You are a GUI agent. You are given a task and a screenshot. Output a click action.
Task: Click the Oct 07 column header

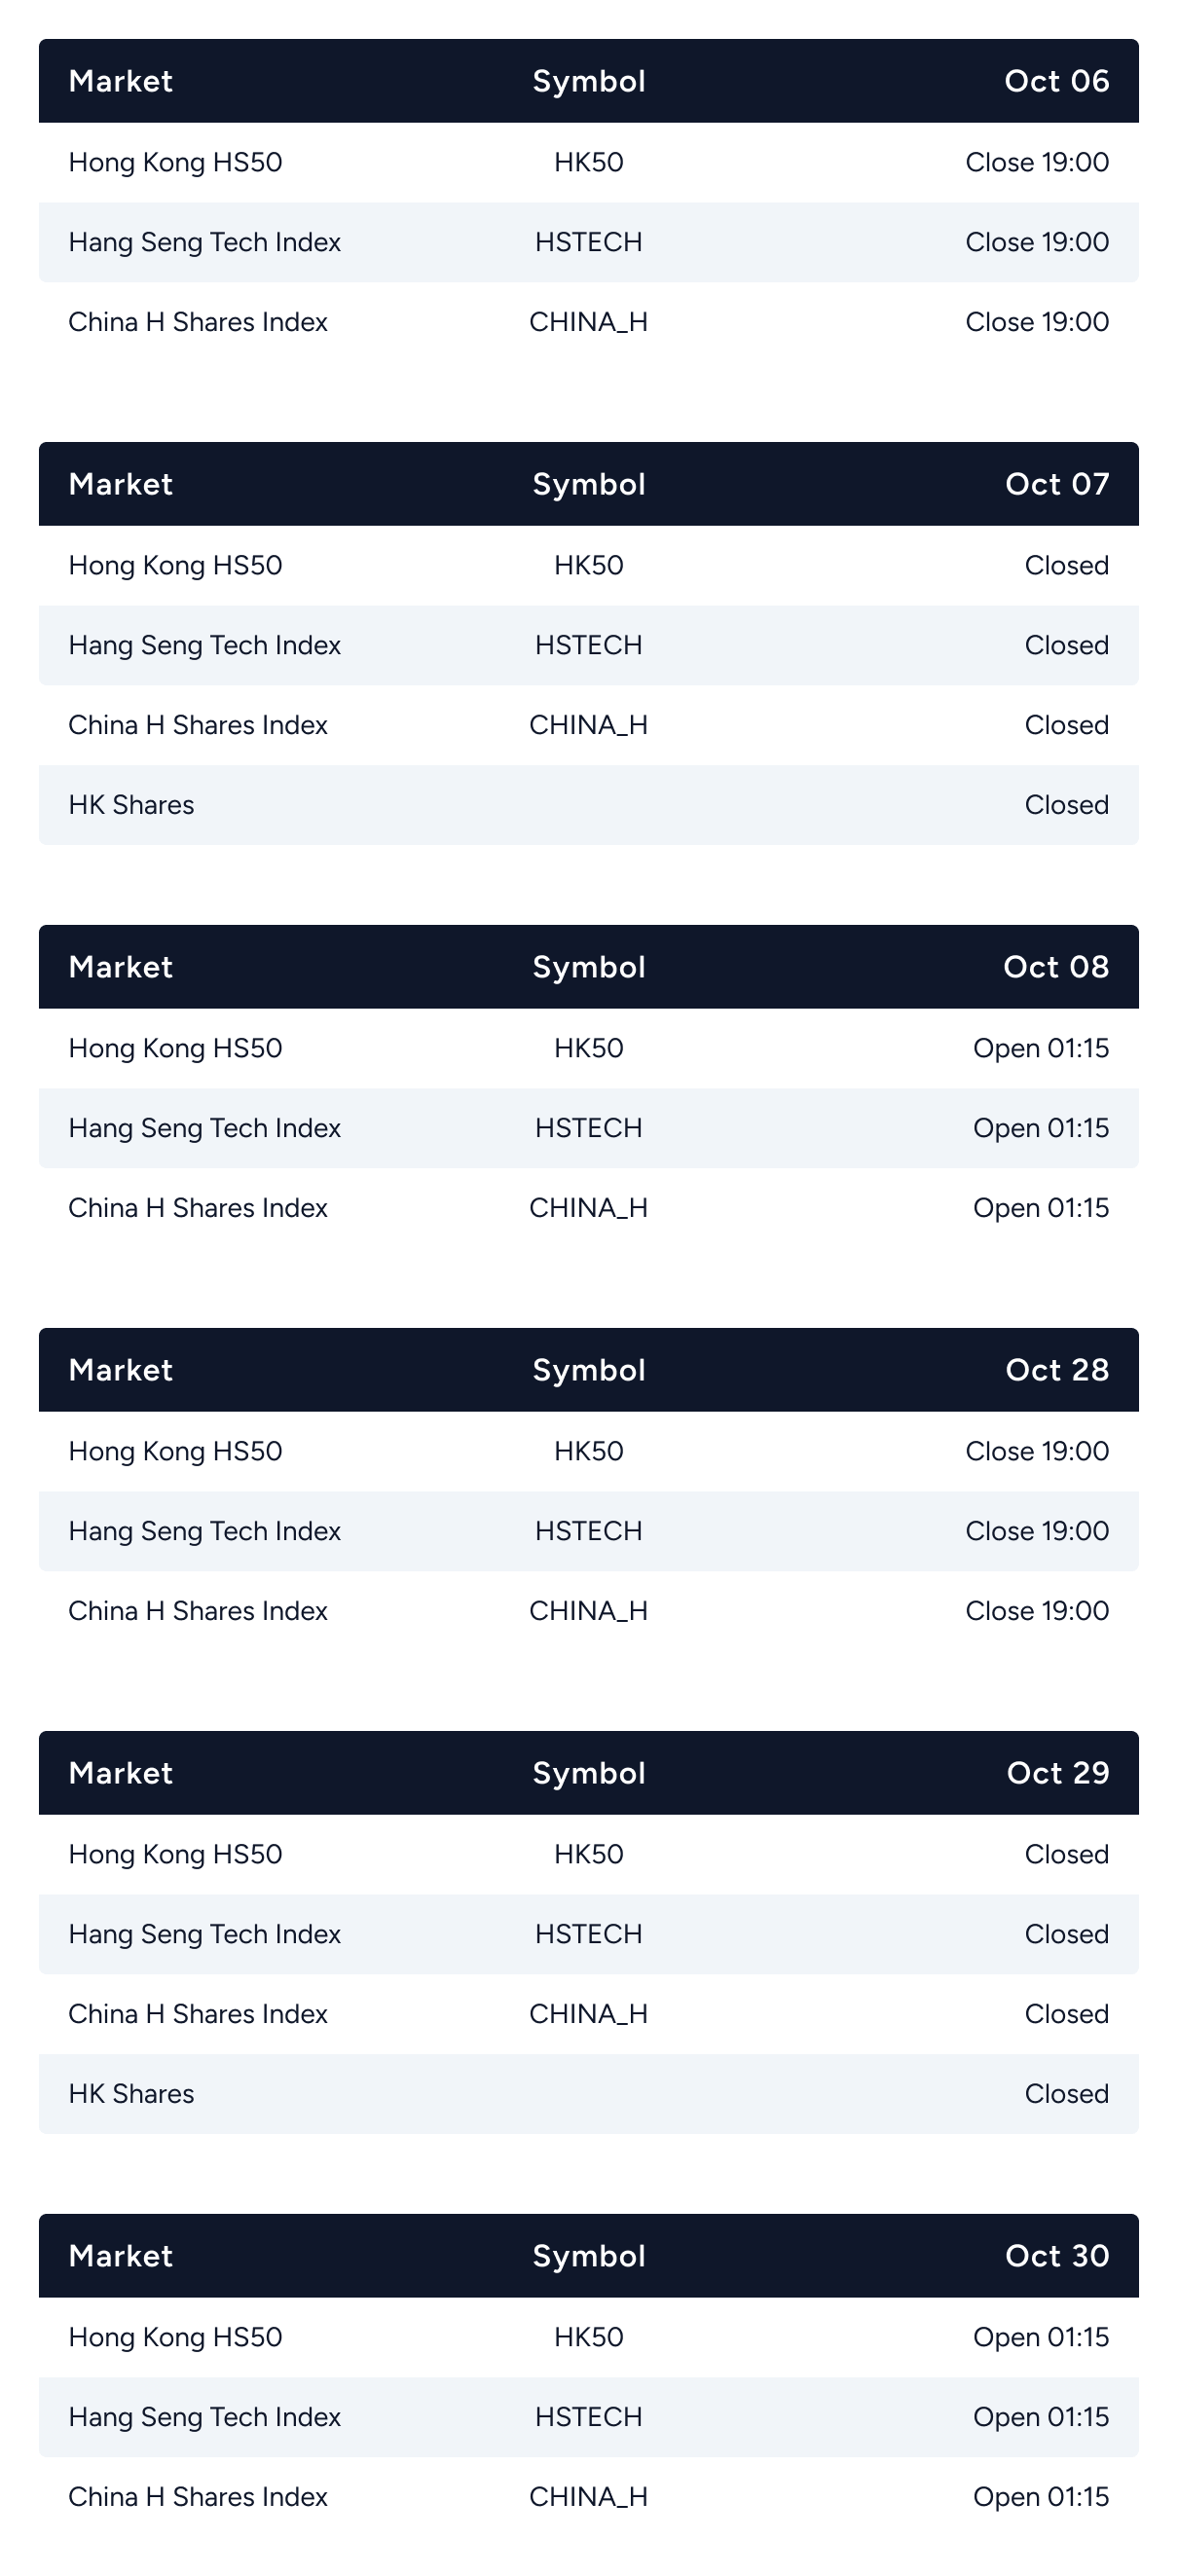pos(1056,484)
